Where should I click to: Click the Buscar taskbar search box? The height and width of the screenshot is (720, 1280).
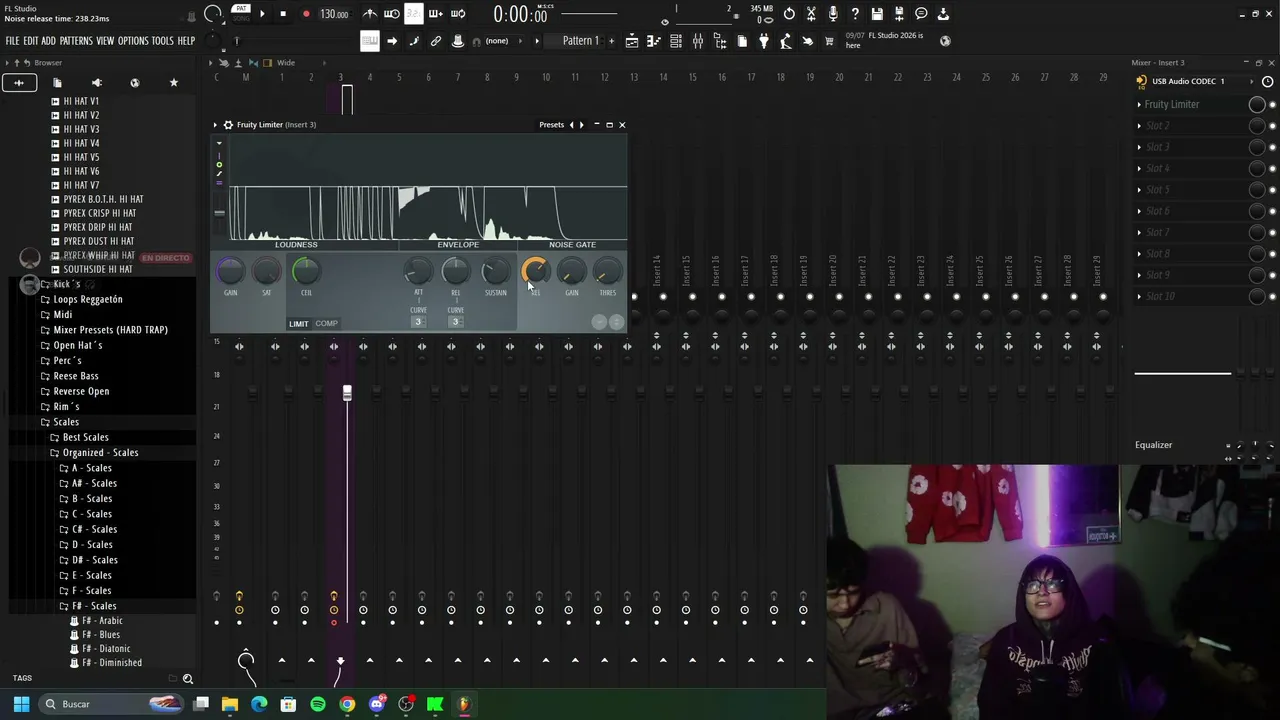(x=110, y=704)
